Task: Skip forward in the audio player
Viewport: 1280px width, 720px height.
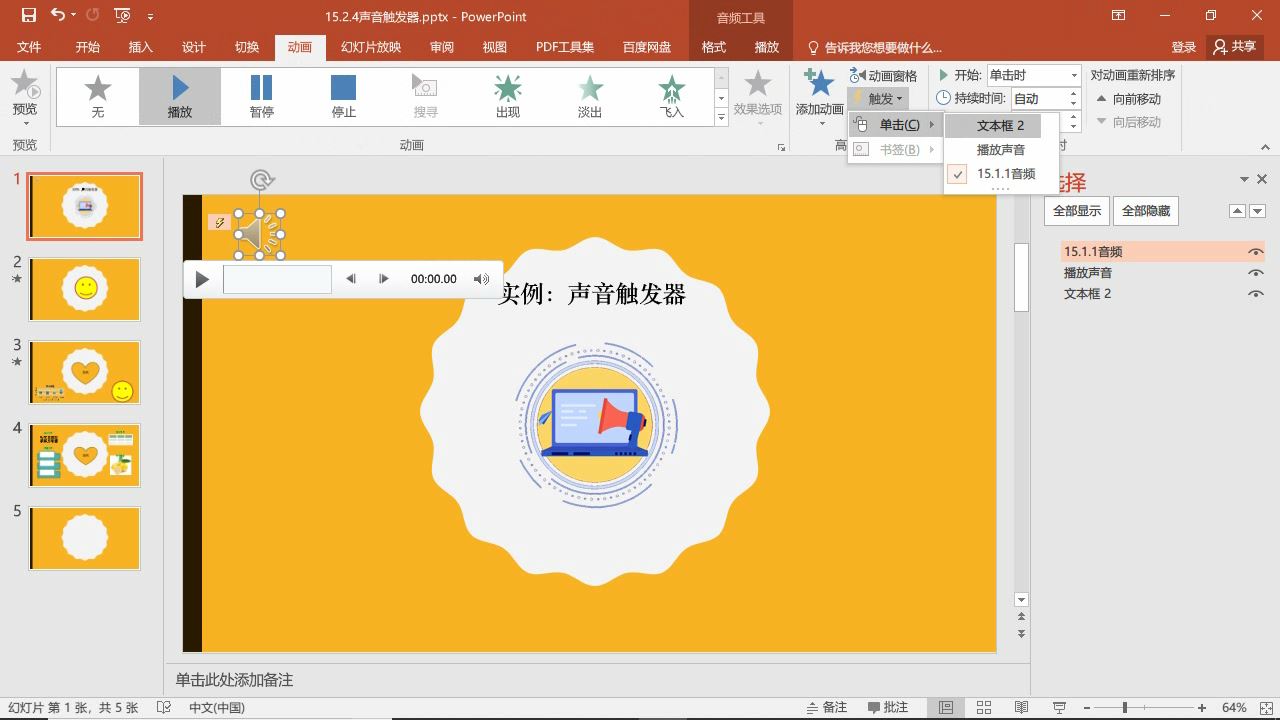Action: point(383,279)
